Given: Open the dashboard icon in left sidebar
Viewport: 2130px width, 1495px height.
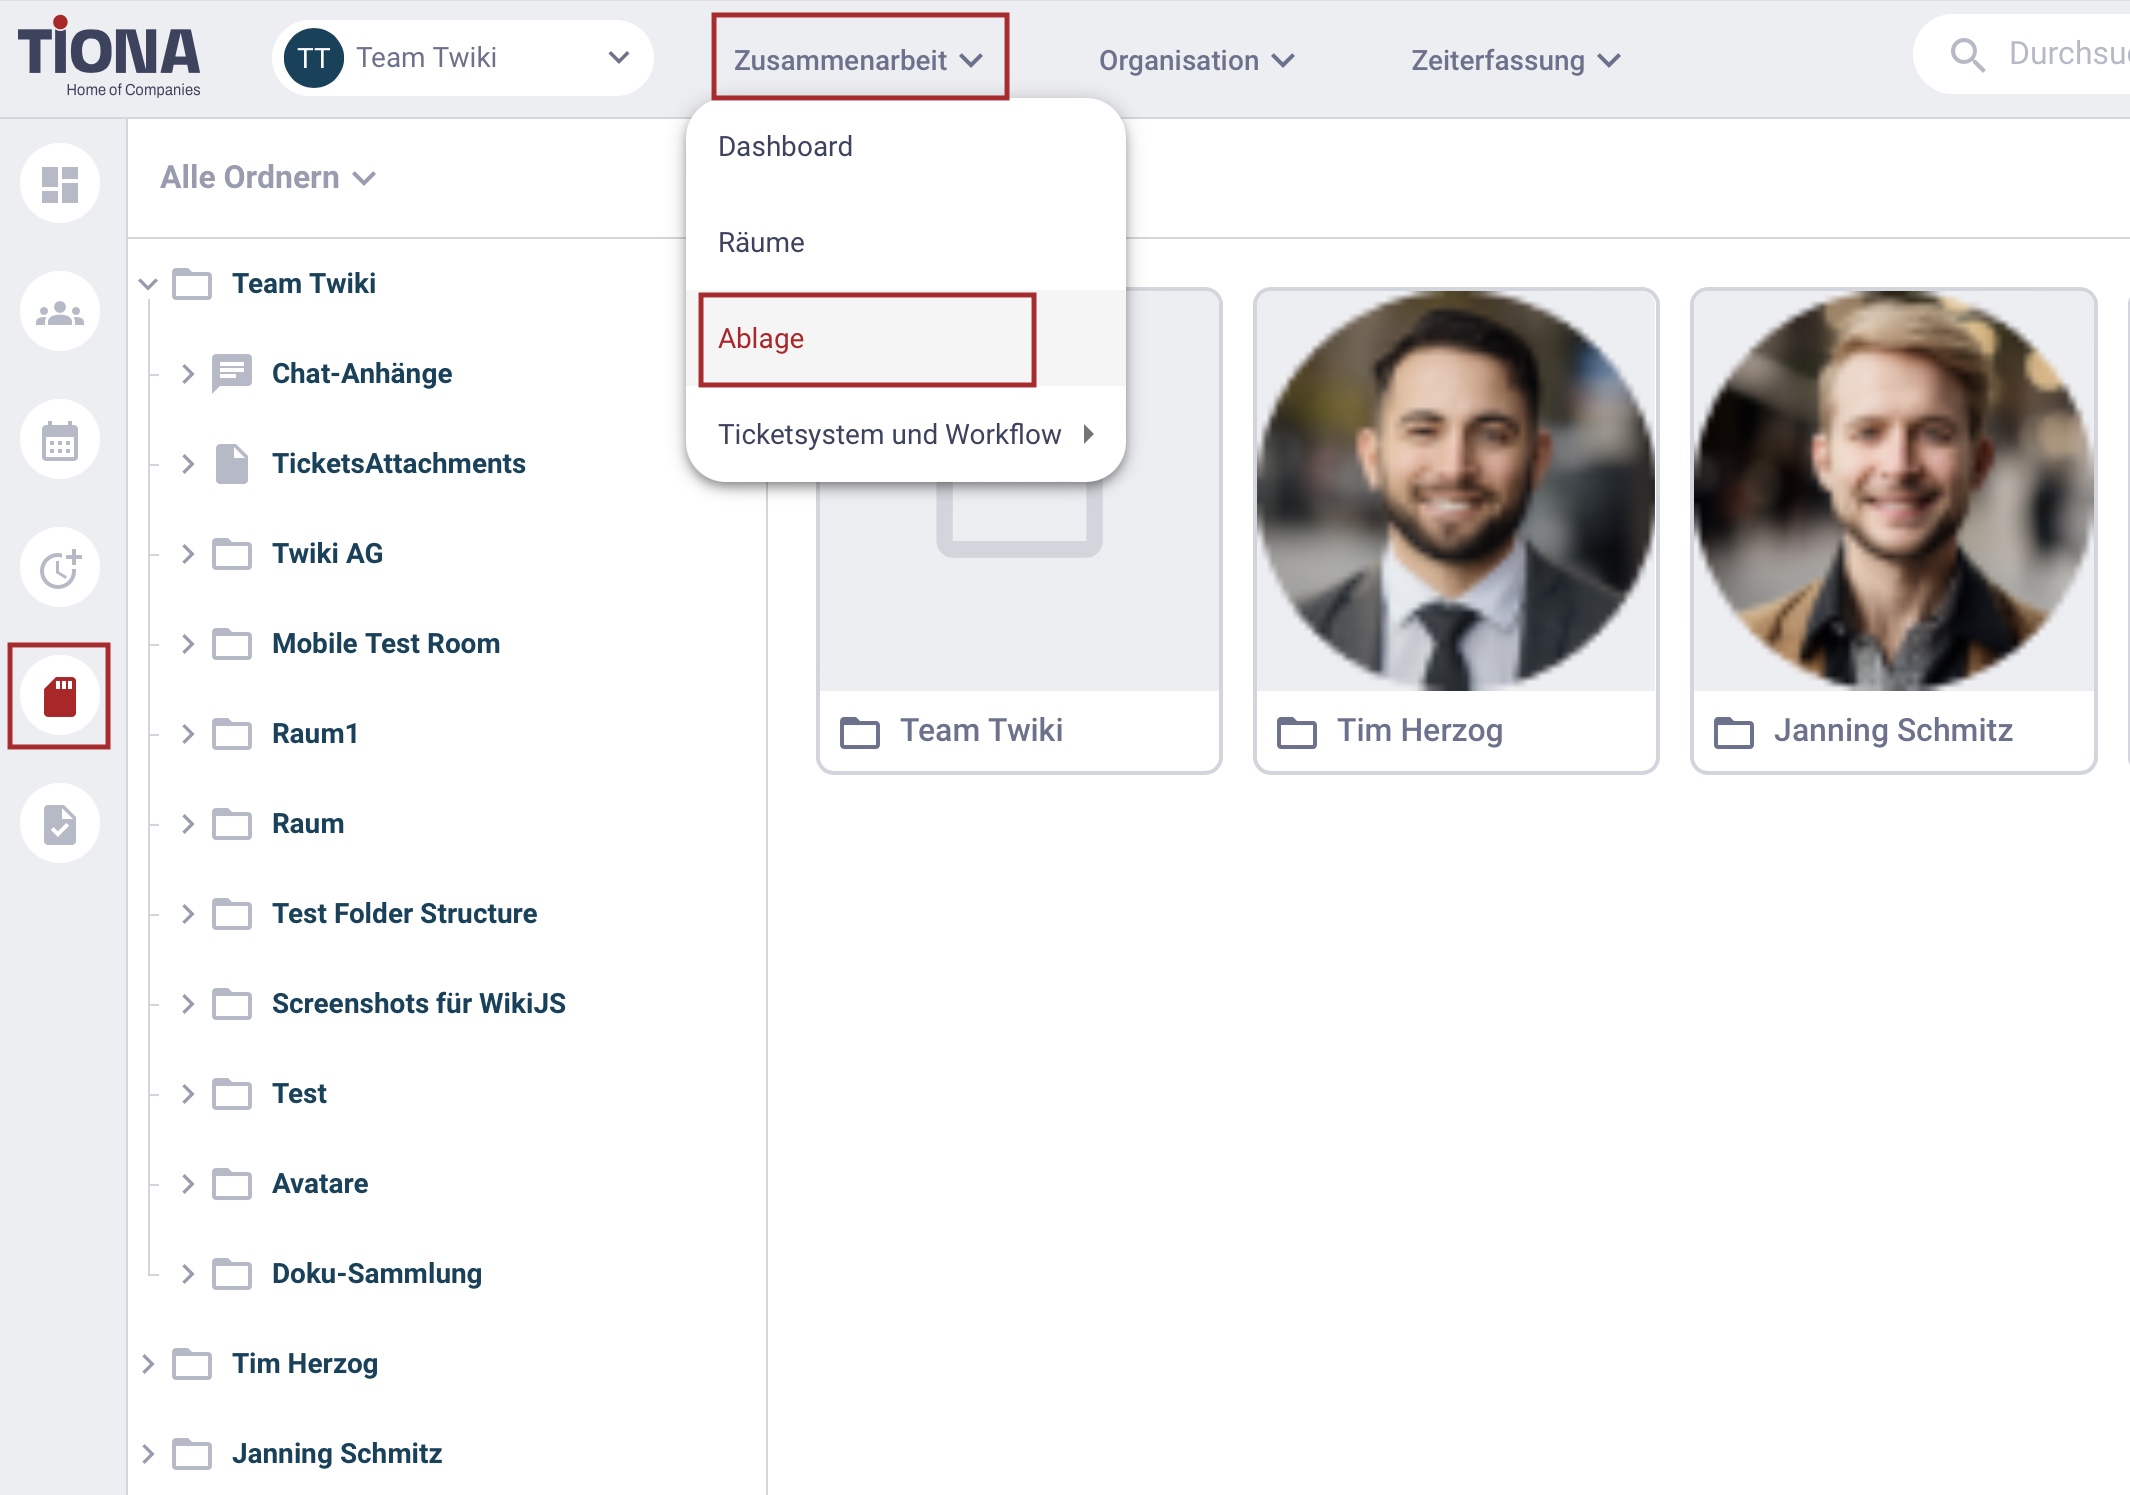Looking at the screenshot, I should click(60, 184).
